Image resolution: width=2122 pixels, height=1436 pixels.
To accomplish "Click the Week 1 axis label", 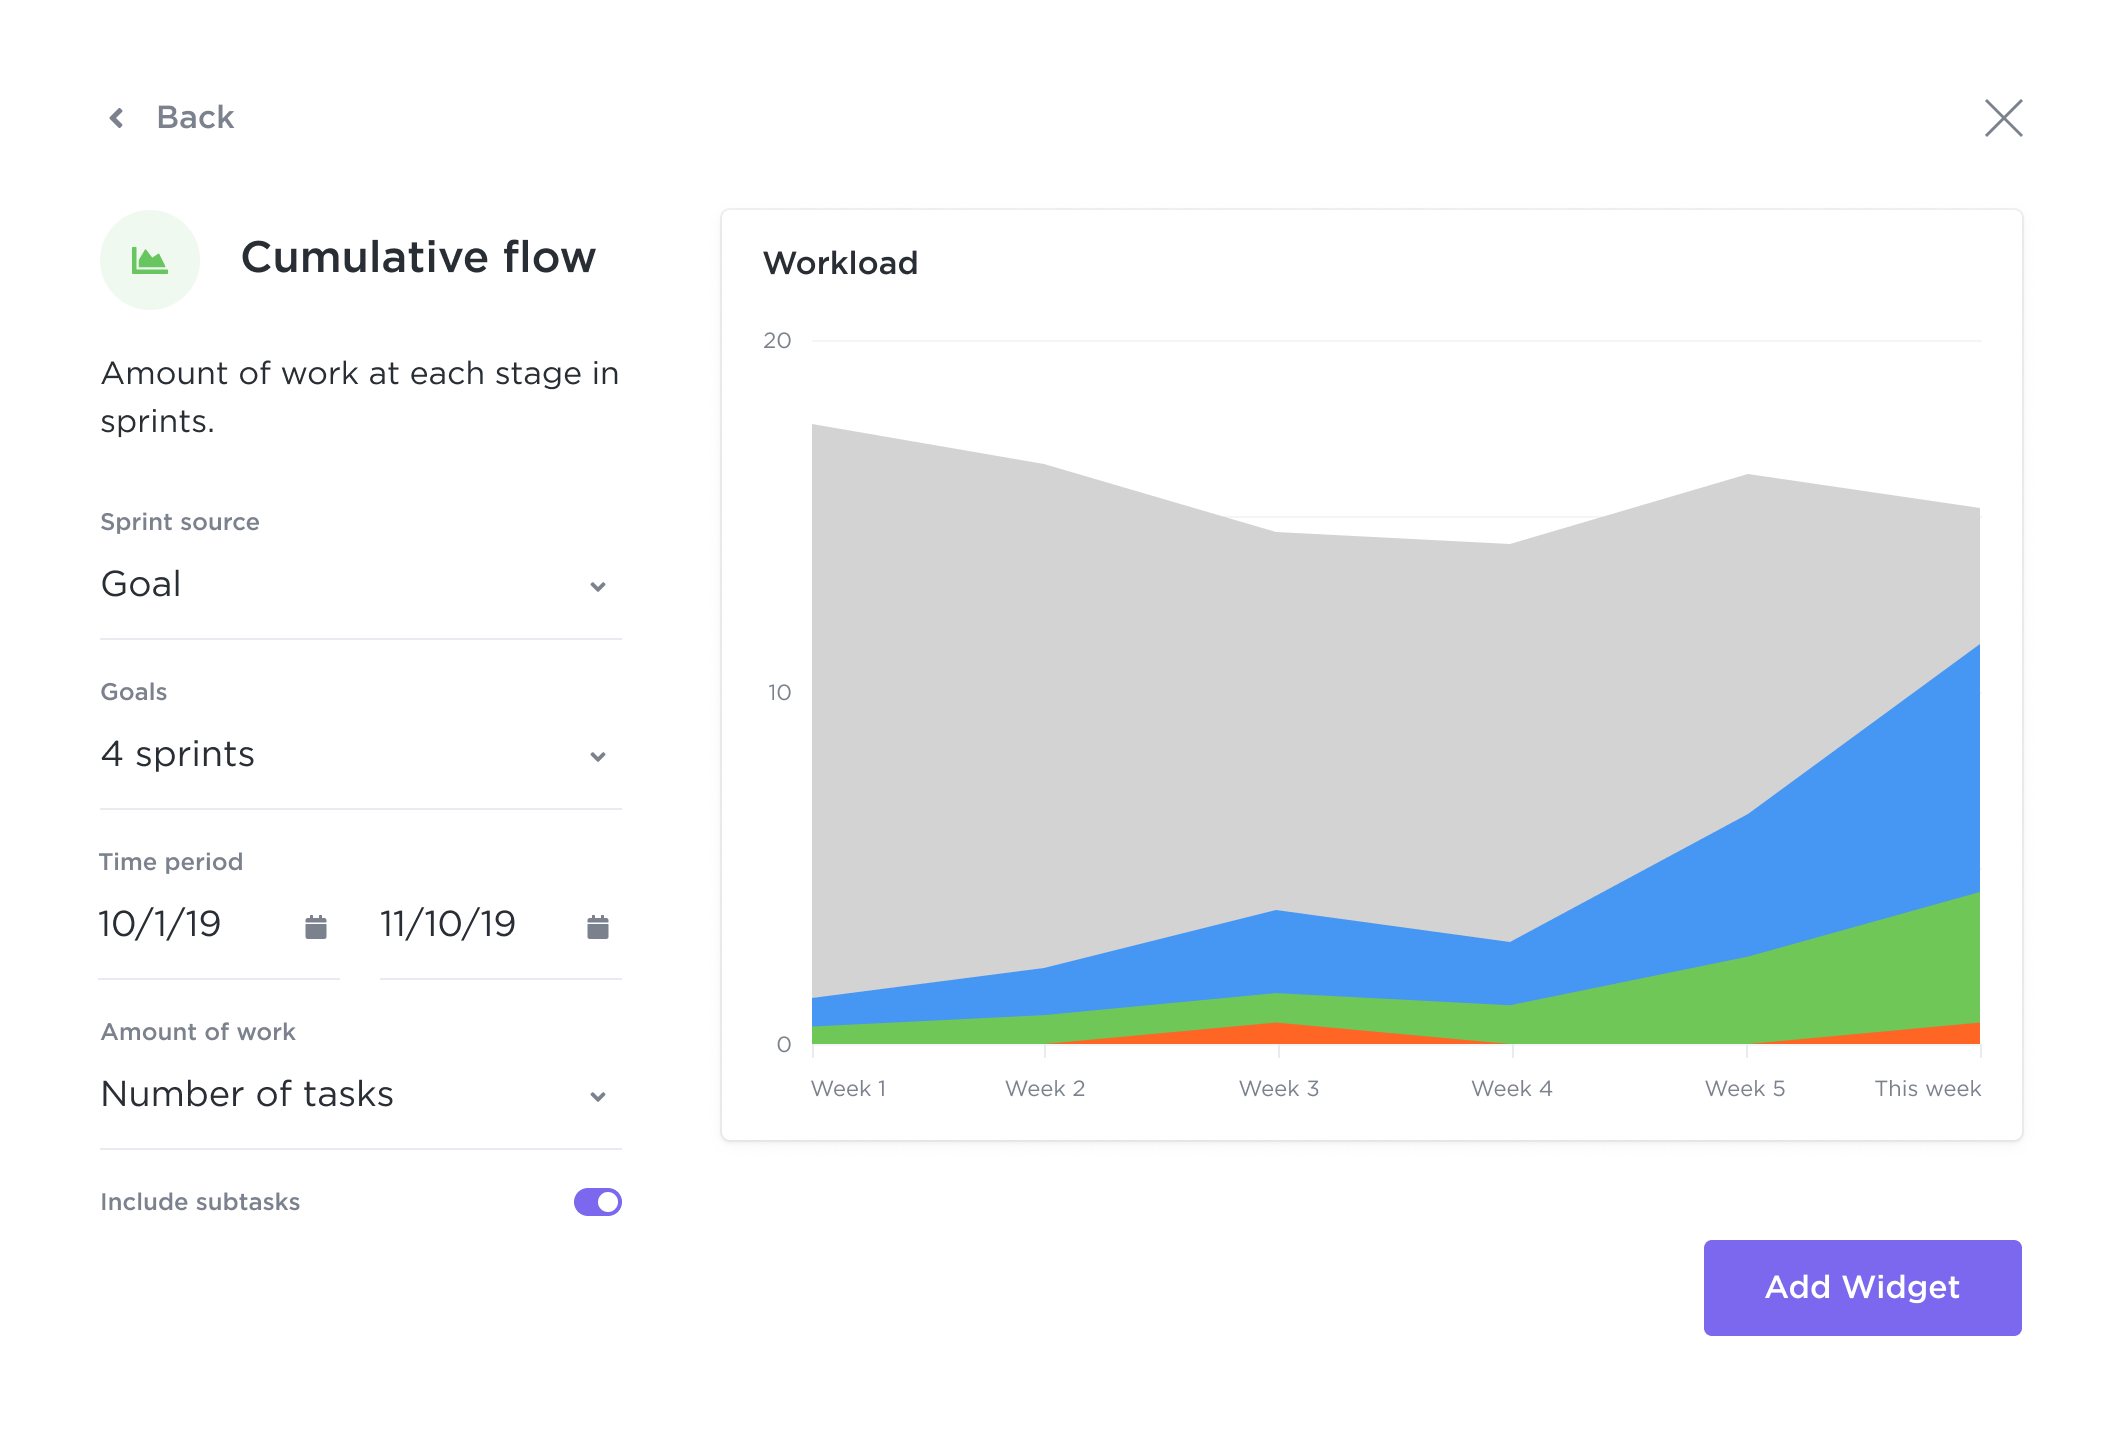I will pos(848,1088).
